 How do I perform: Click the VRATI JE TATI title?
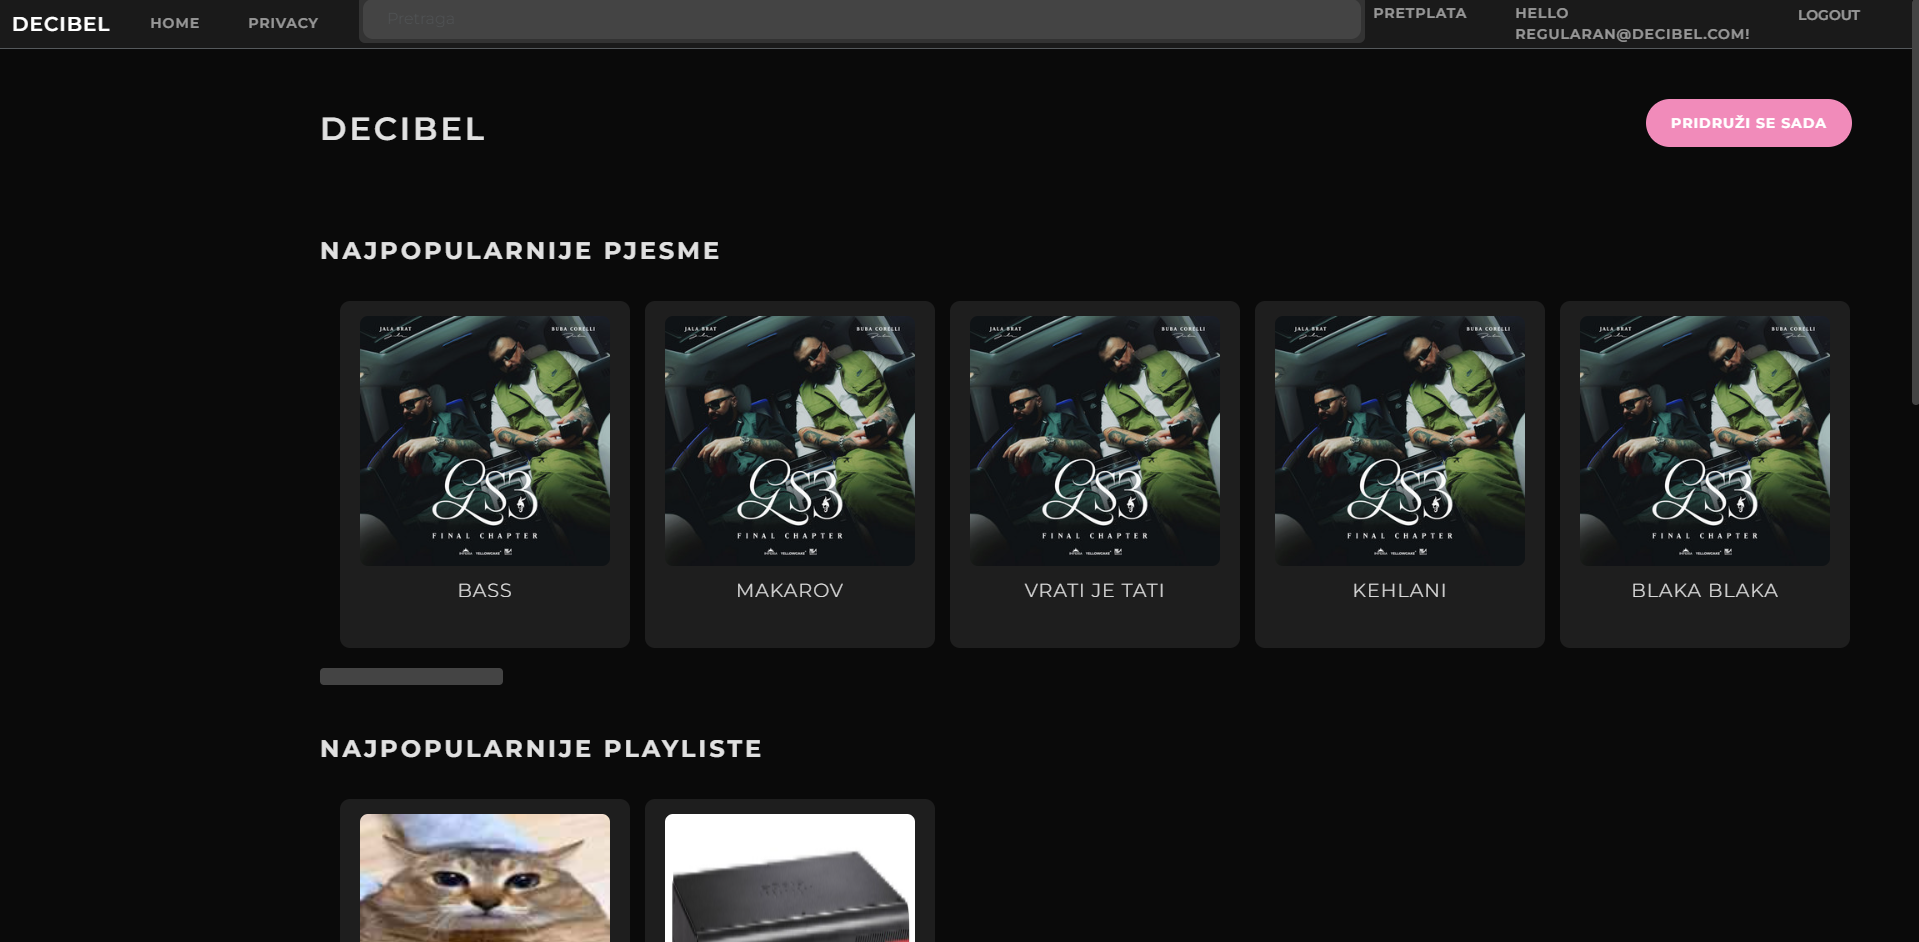1095,590
